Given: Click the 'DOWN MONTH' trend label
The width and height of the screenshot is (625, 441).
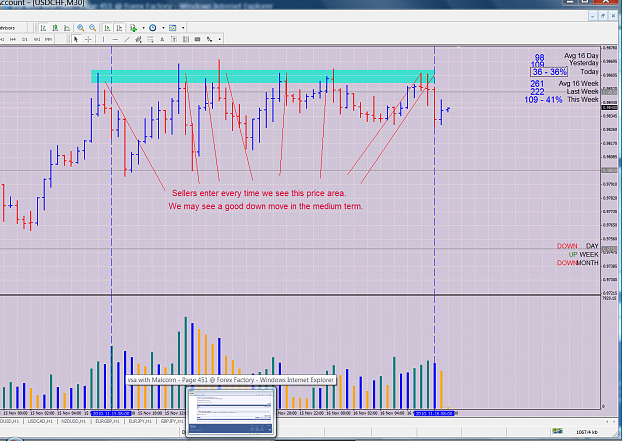Looking at the screenshot, I should pos(578,263).
